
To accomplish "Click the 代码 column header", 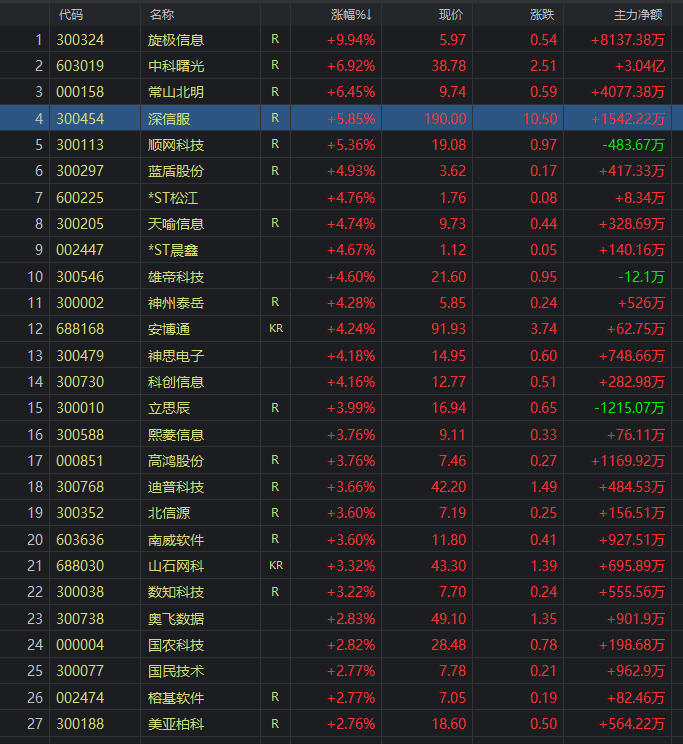I will pyautogui.click(x=71, y=15).
